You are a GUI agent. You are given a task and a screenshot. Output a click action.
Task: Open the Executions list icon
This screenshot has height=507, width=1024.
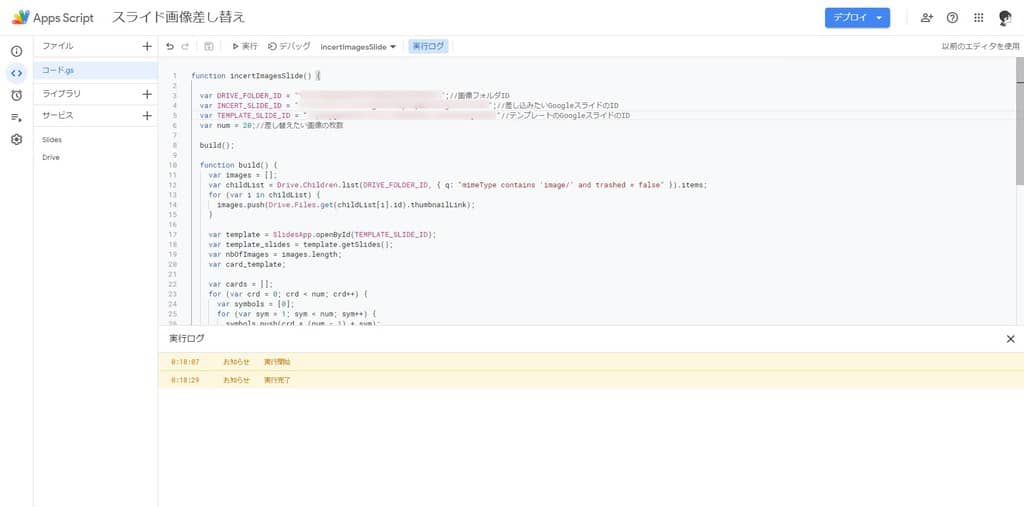tap(16, 118)
